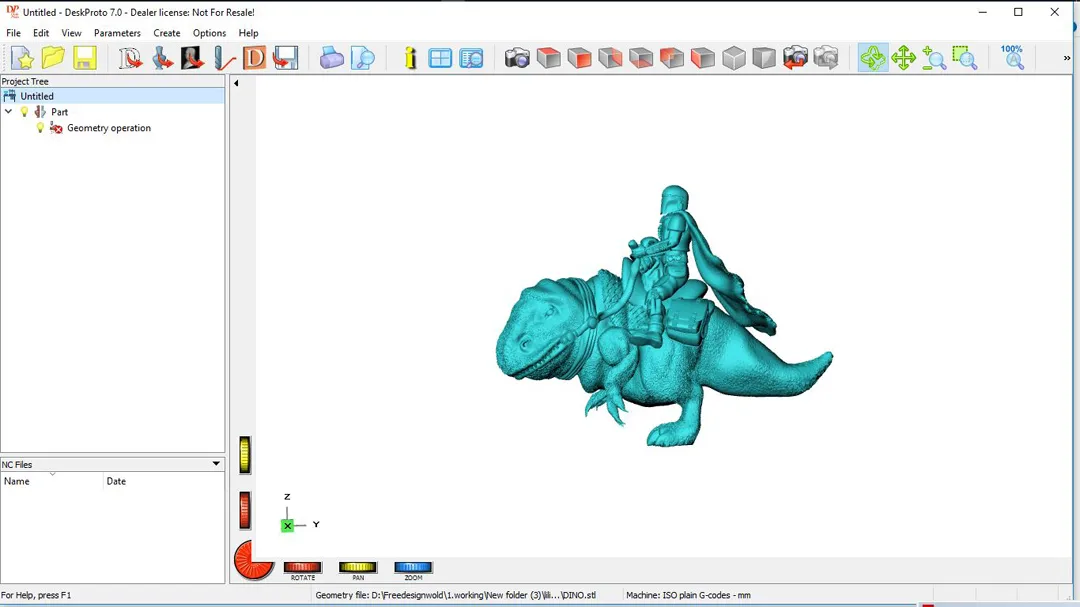Click the blue ZOOM thumbwheel
The image size is (1080, 607).
coord(413,567)
